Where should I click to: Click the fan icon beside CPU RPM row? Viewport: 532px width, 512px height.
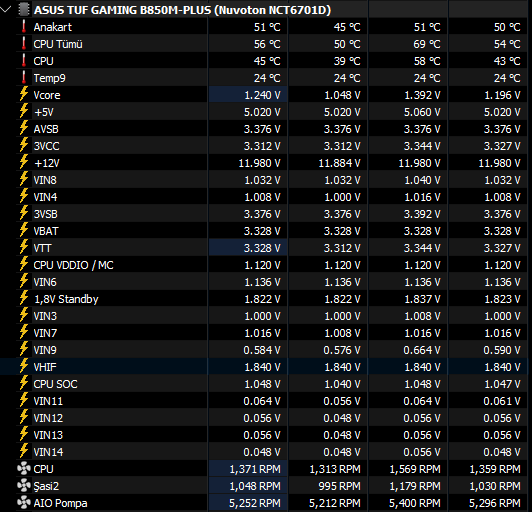[x=24, y=469]
